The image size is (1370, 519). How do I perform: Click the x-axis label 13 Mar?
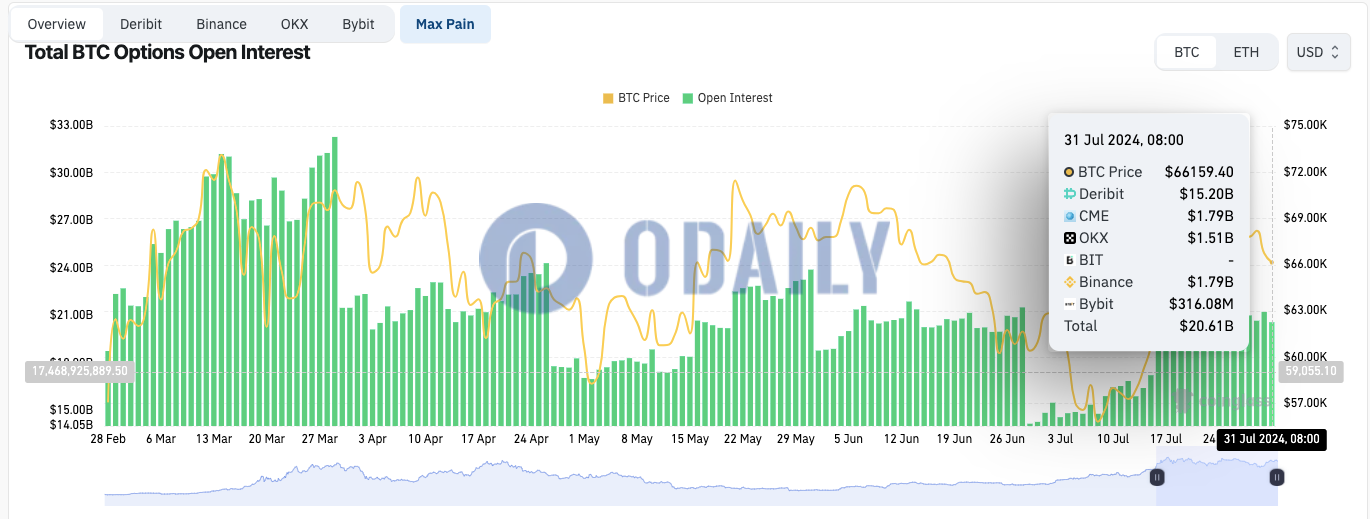tap(214, 439)
